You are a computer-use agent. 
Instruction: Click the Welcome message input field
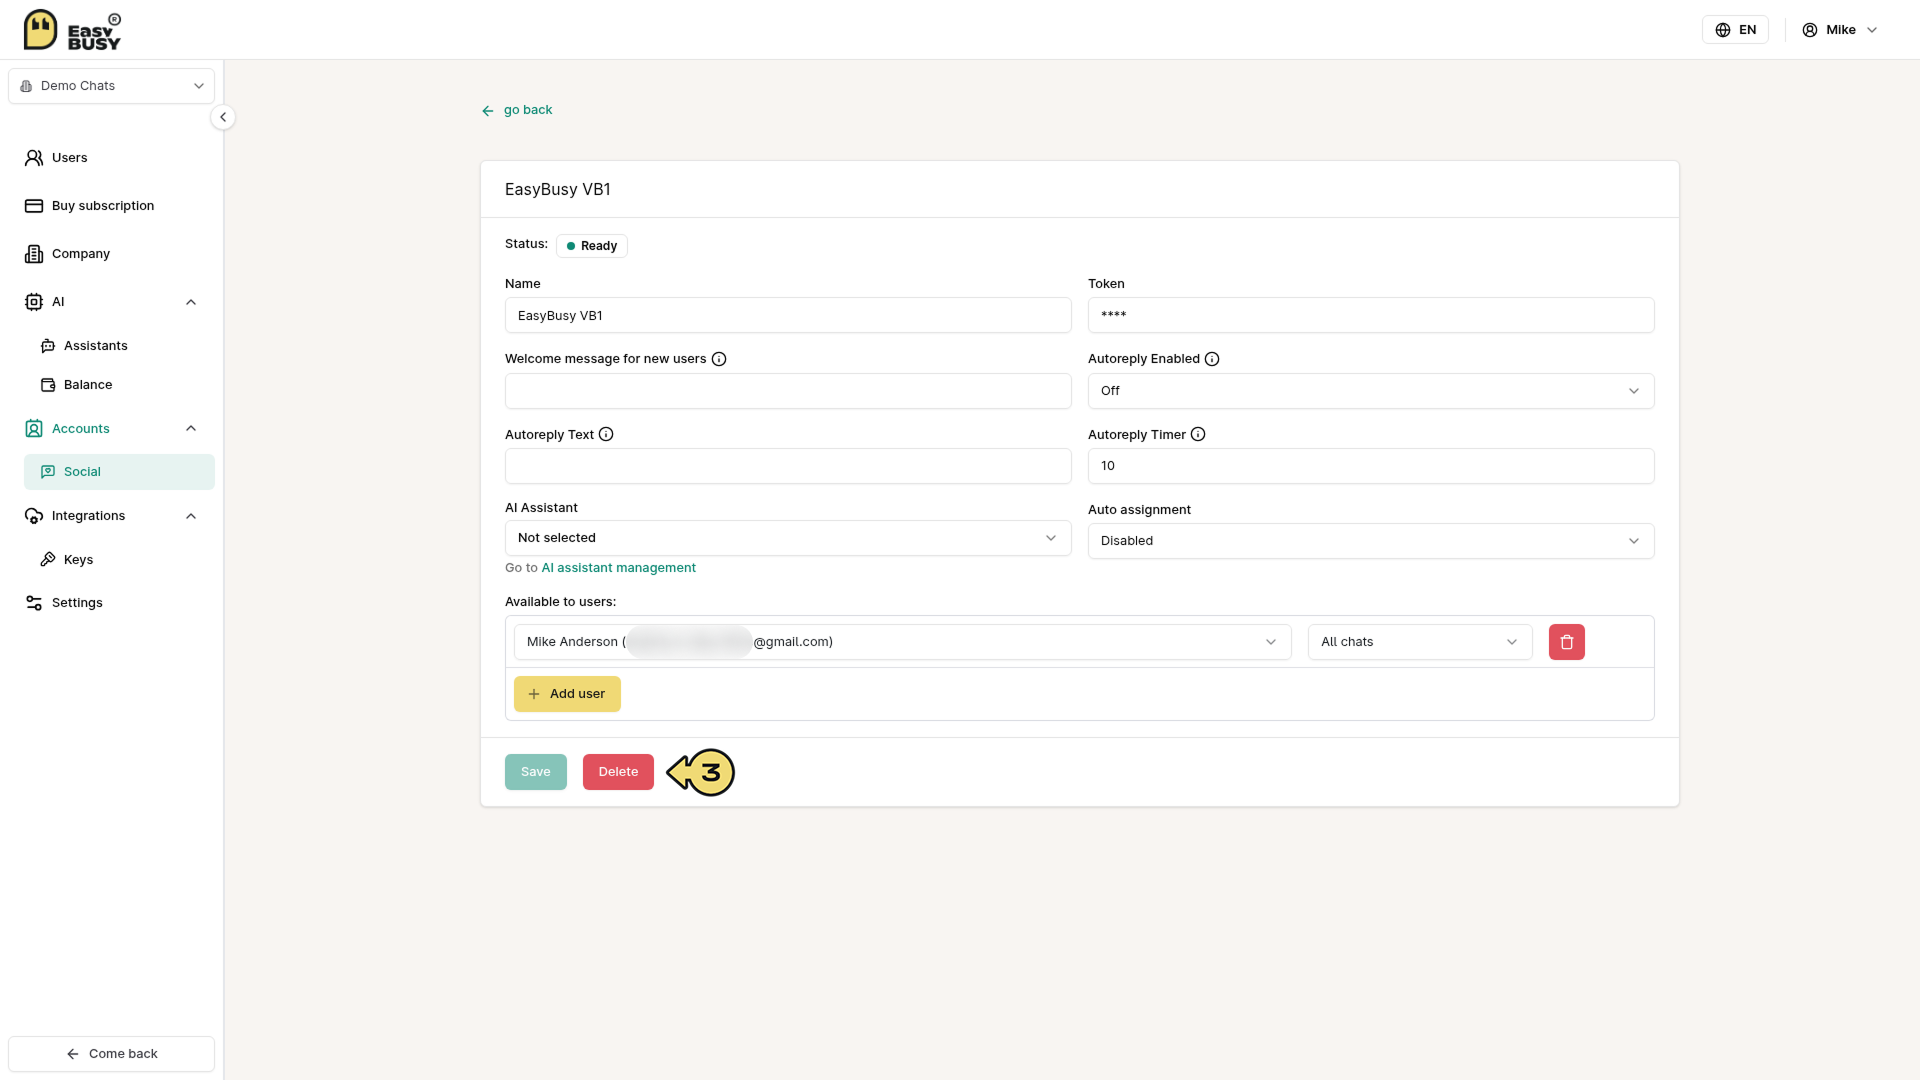tap(788, 391)
